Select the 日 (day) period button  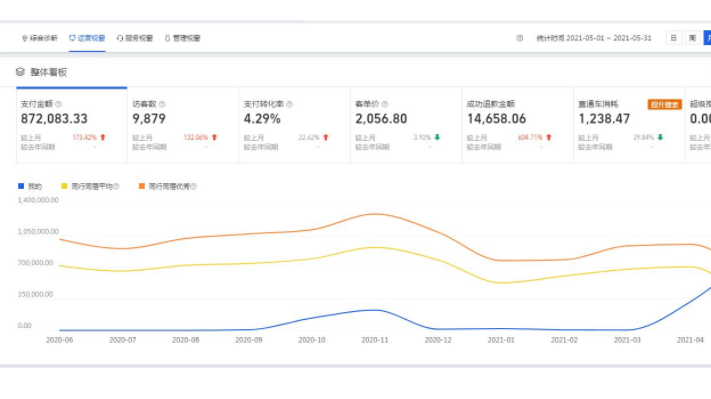[673, 38]
